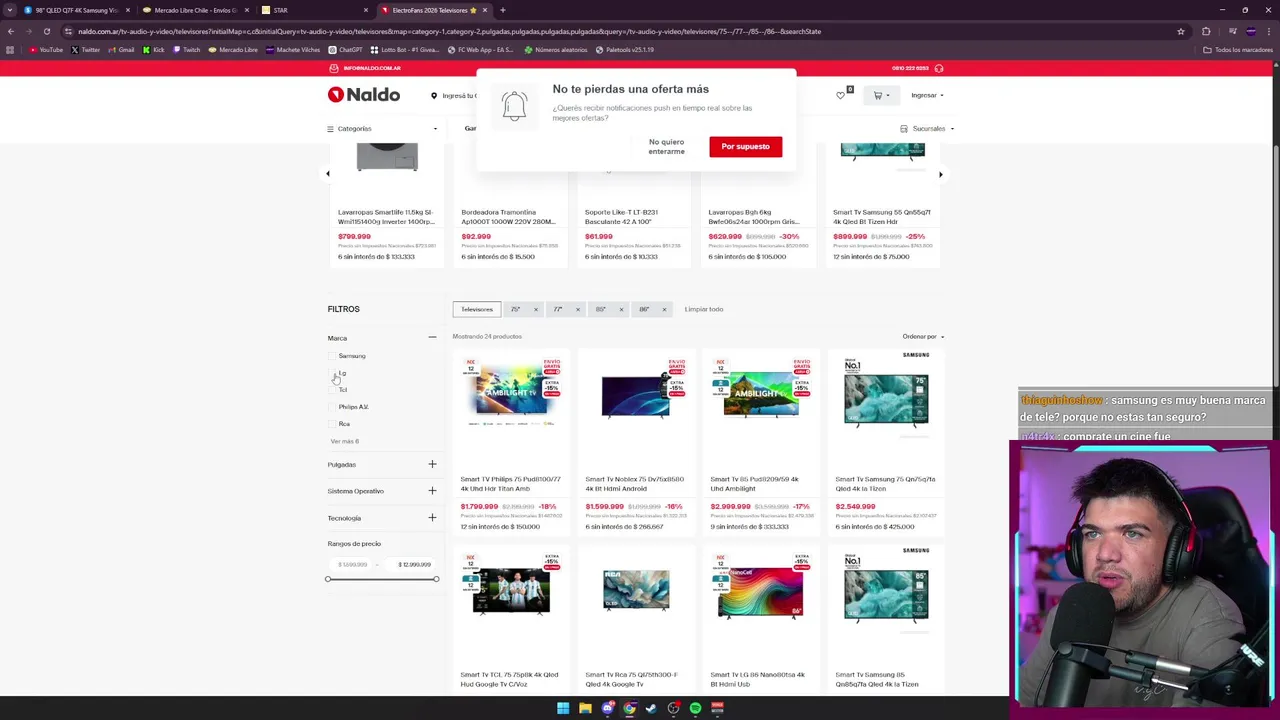Screen dimensions: 1280x720
Task: Remove the 85" filter chip
Action: (x=621, y=309)
